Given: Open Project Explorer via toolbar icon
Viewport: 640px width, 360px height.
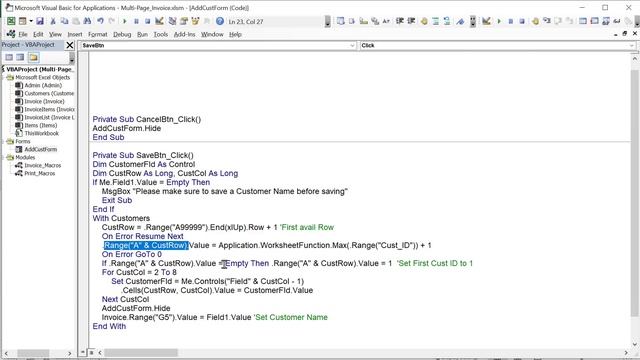Looking at the screenshot, I should click(173, 21).
